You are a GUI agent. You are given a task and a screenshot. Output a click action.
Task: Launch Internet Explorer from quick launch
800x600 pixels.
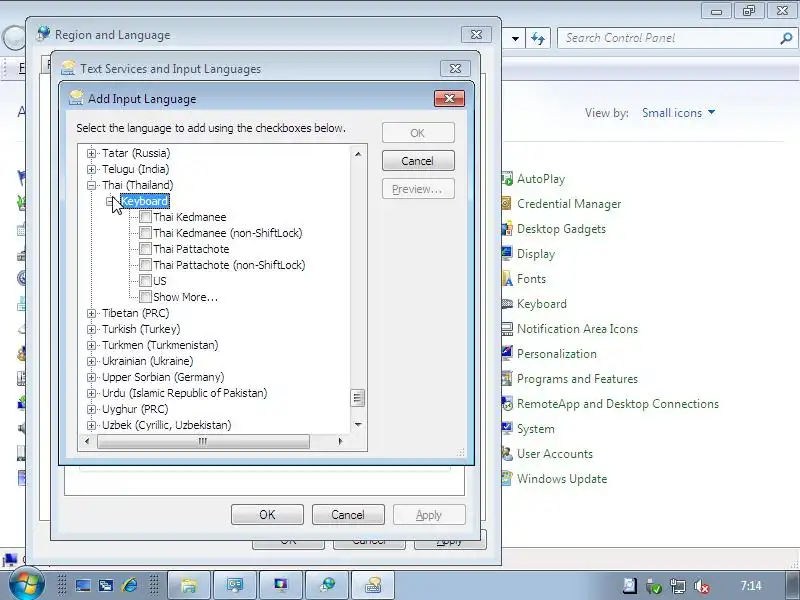(129, 585)
